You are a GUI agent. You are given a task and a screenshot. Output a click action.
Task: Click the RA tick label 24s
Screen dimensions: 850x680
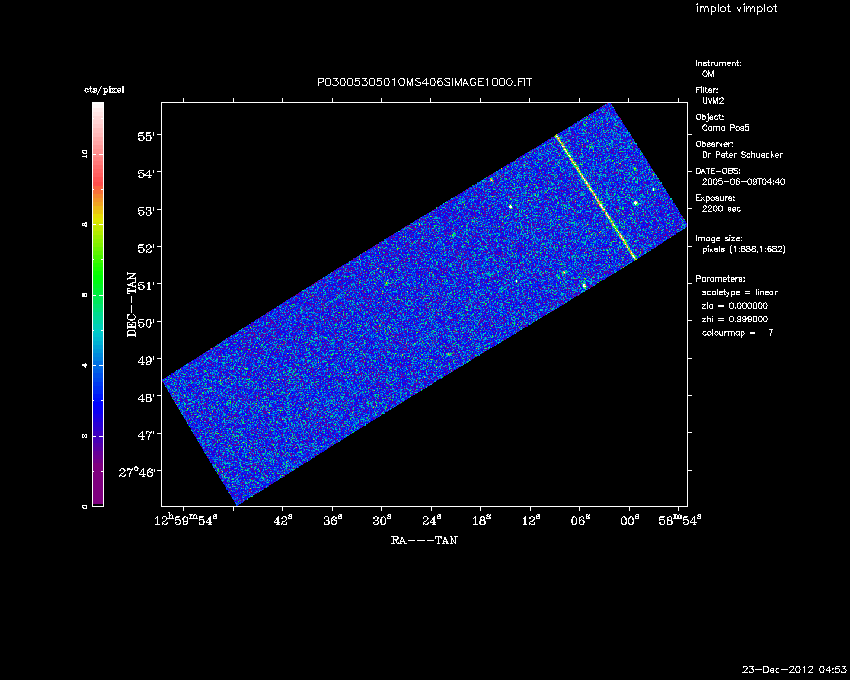(x=432, y=521)
